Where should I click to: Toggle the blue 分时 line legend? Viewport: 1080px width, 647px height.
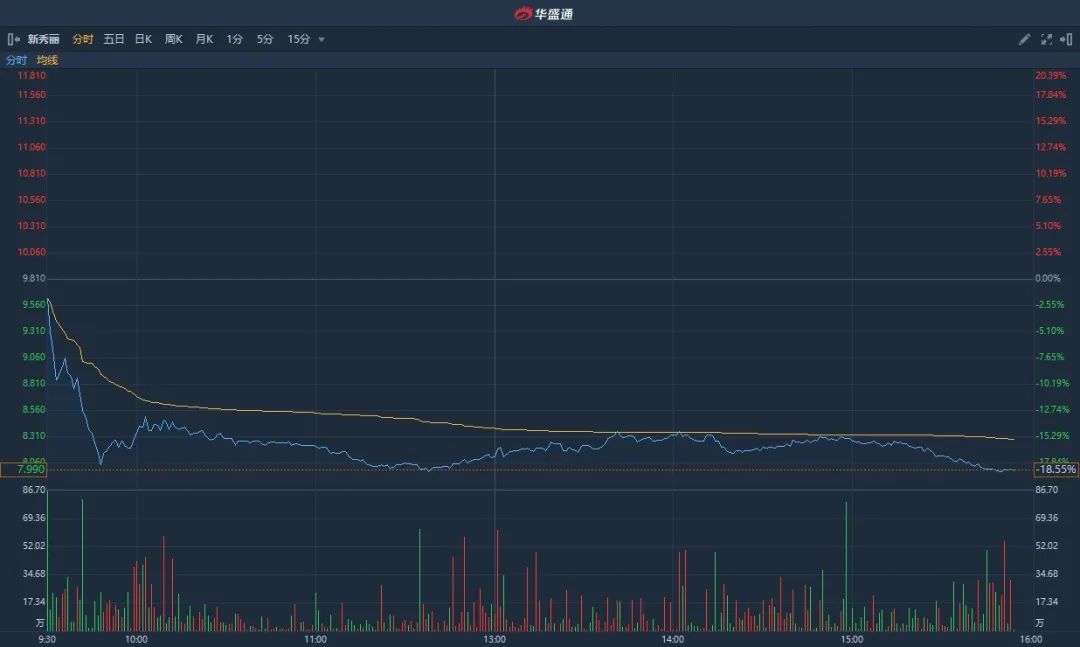coord(17,60)
